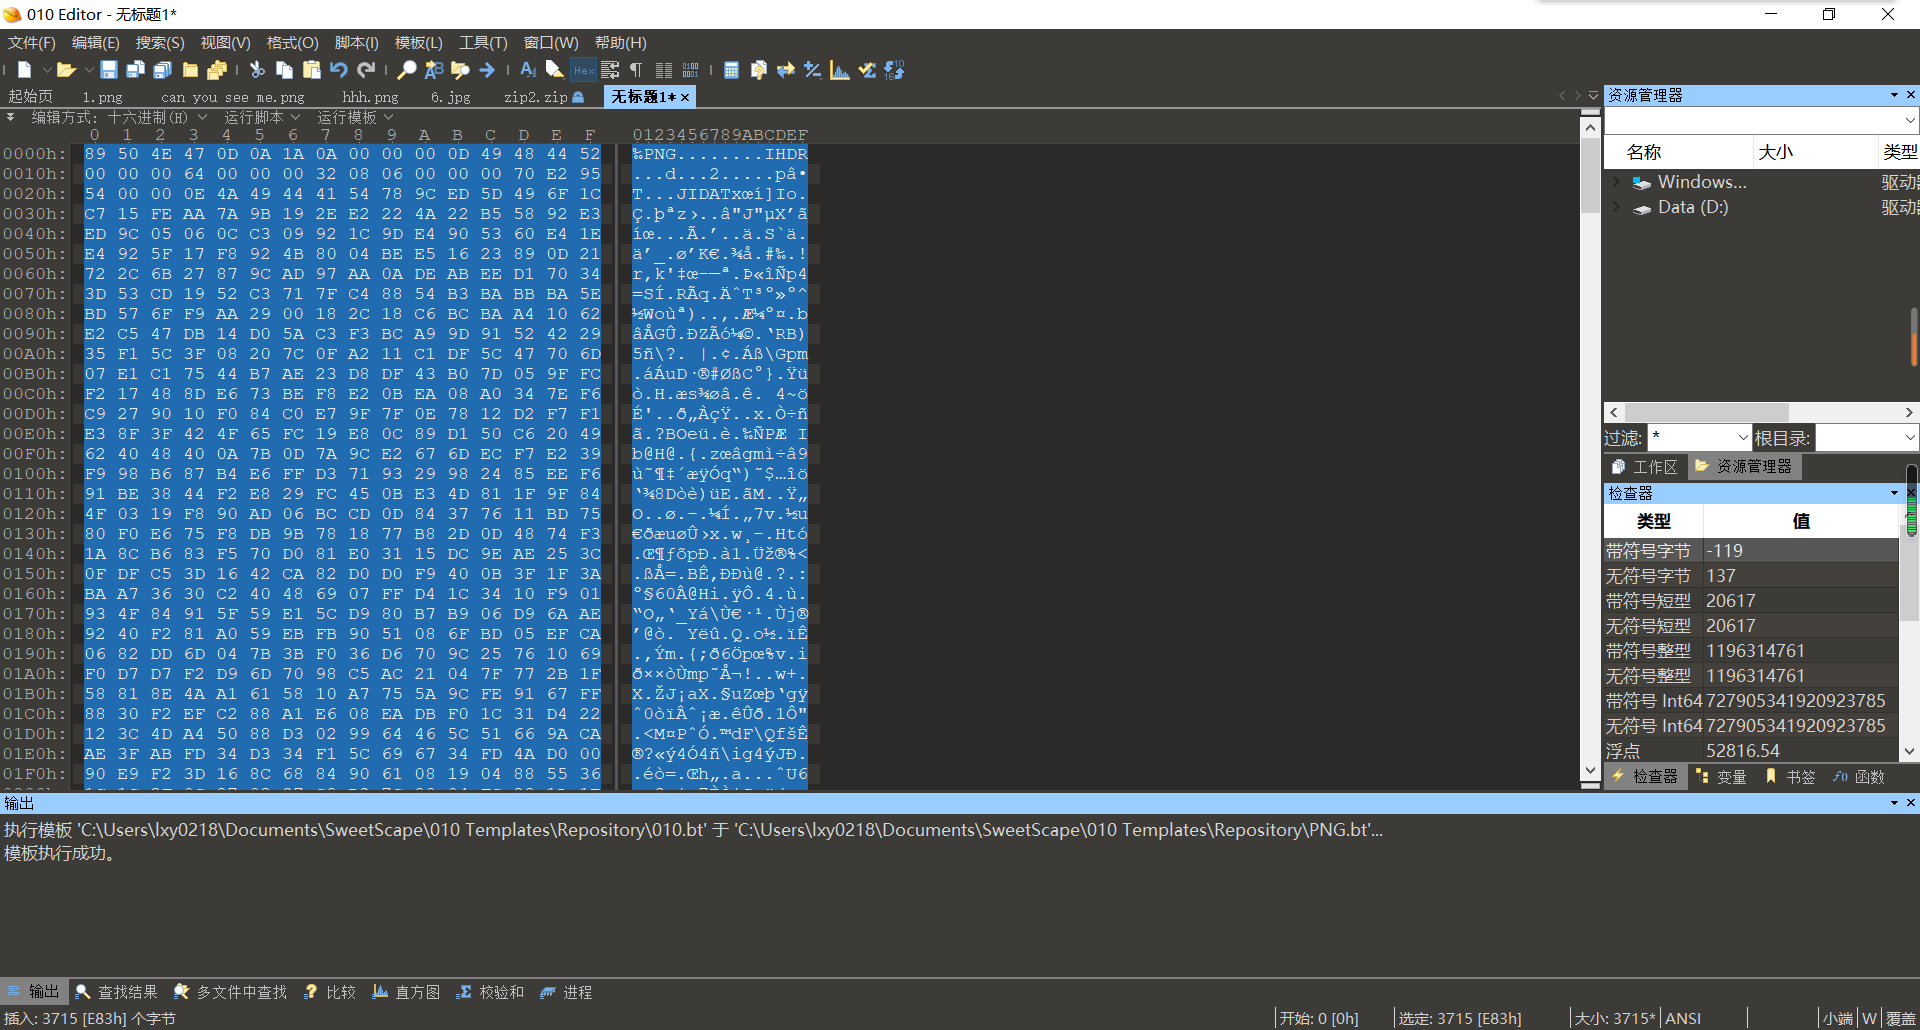Open the 查找结果 find results tab
Screen dimensions: 1920x1030
click(117, 992)
